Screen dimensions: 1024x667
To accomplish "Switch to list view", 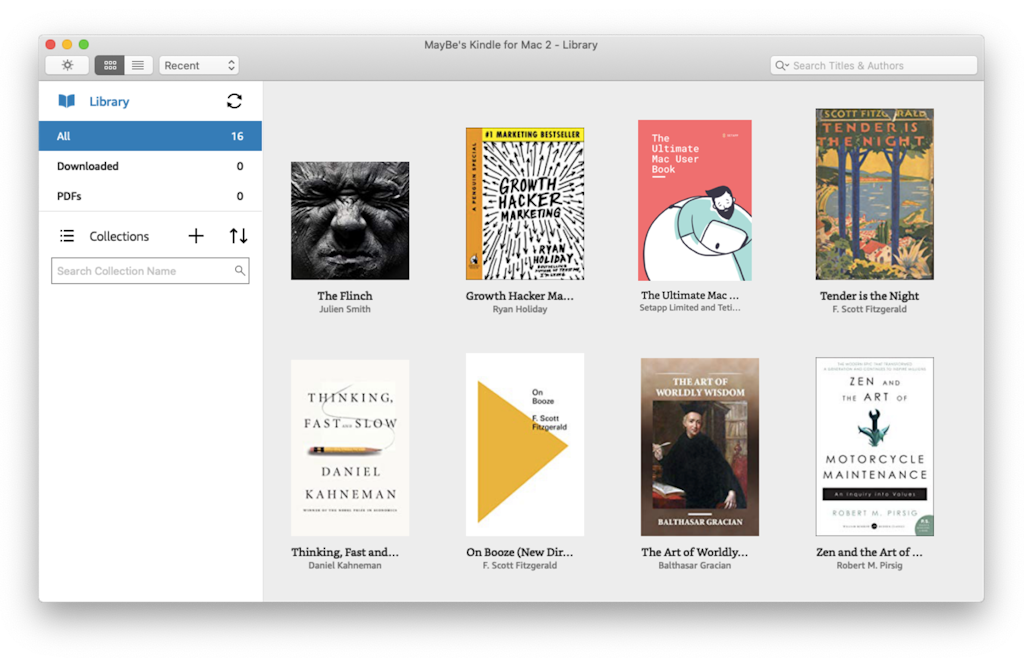I will pos(137,65).
